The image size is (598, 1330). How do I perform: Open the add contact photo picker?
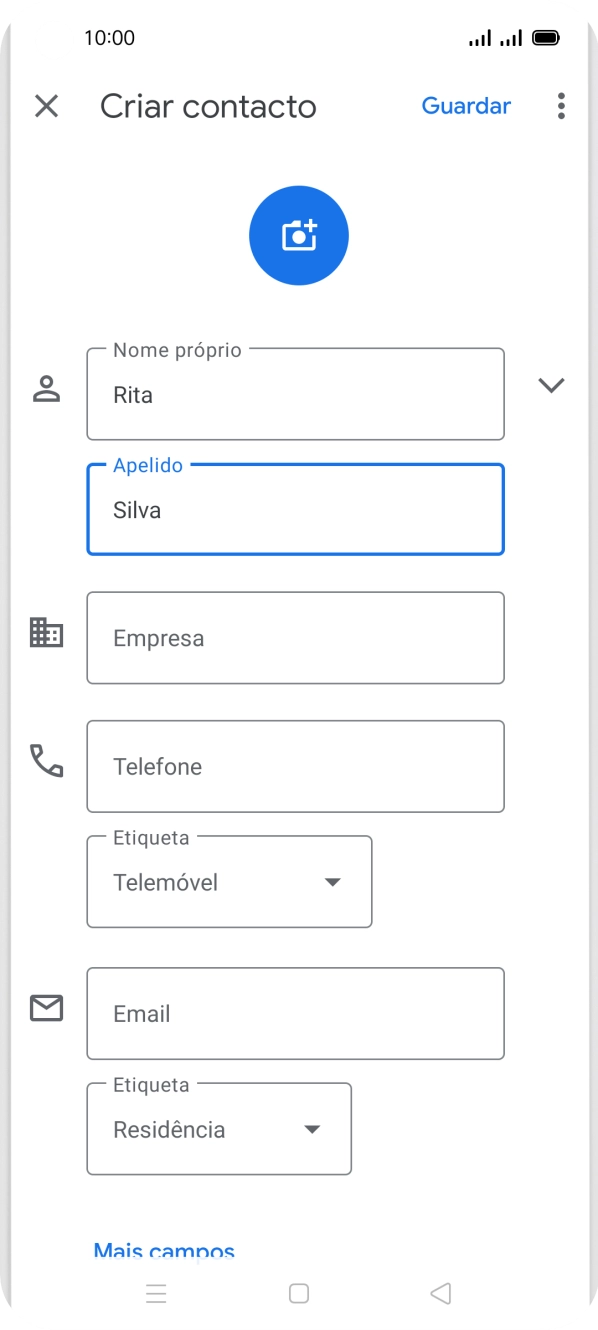[x=298, y=235]
